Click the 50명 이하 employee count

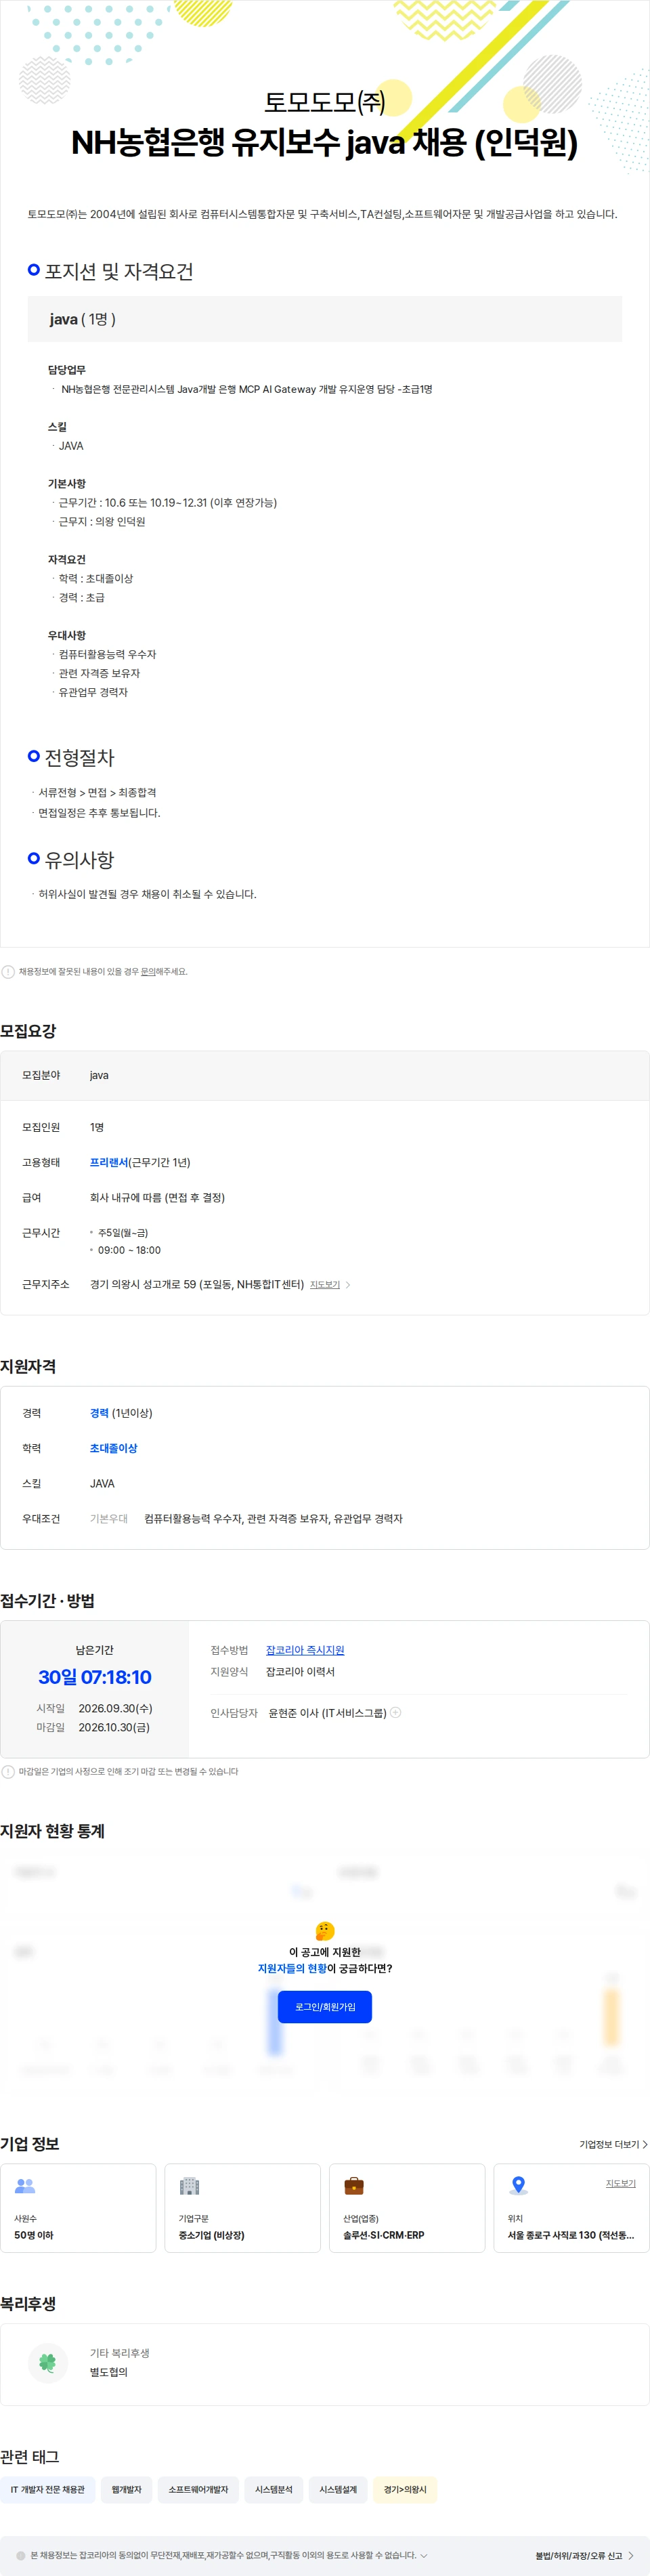(x=34, y=2235)
